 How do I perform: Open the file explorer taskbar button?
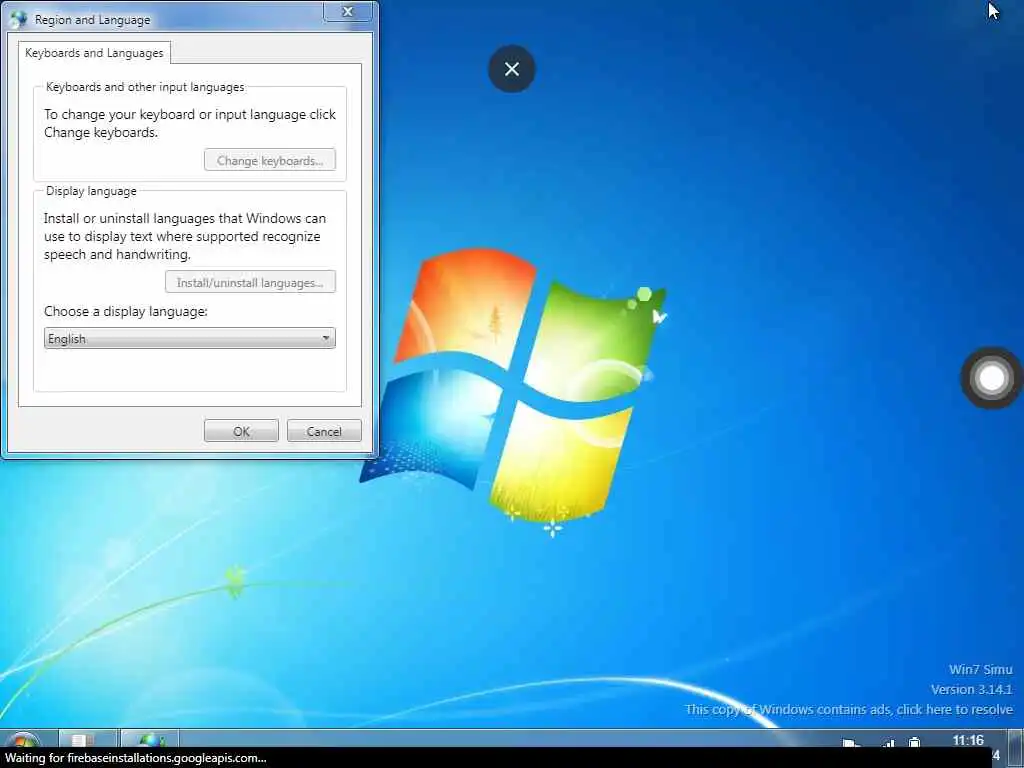88,739
